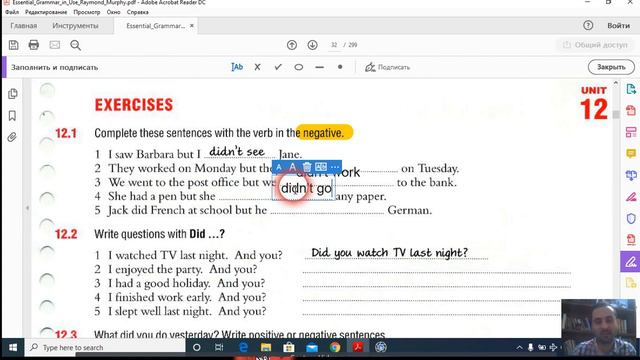Switch text field to comb spacing icon

321,167
